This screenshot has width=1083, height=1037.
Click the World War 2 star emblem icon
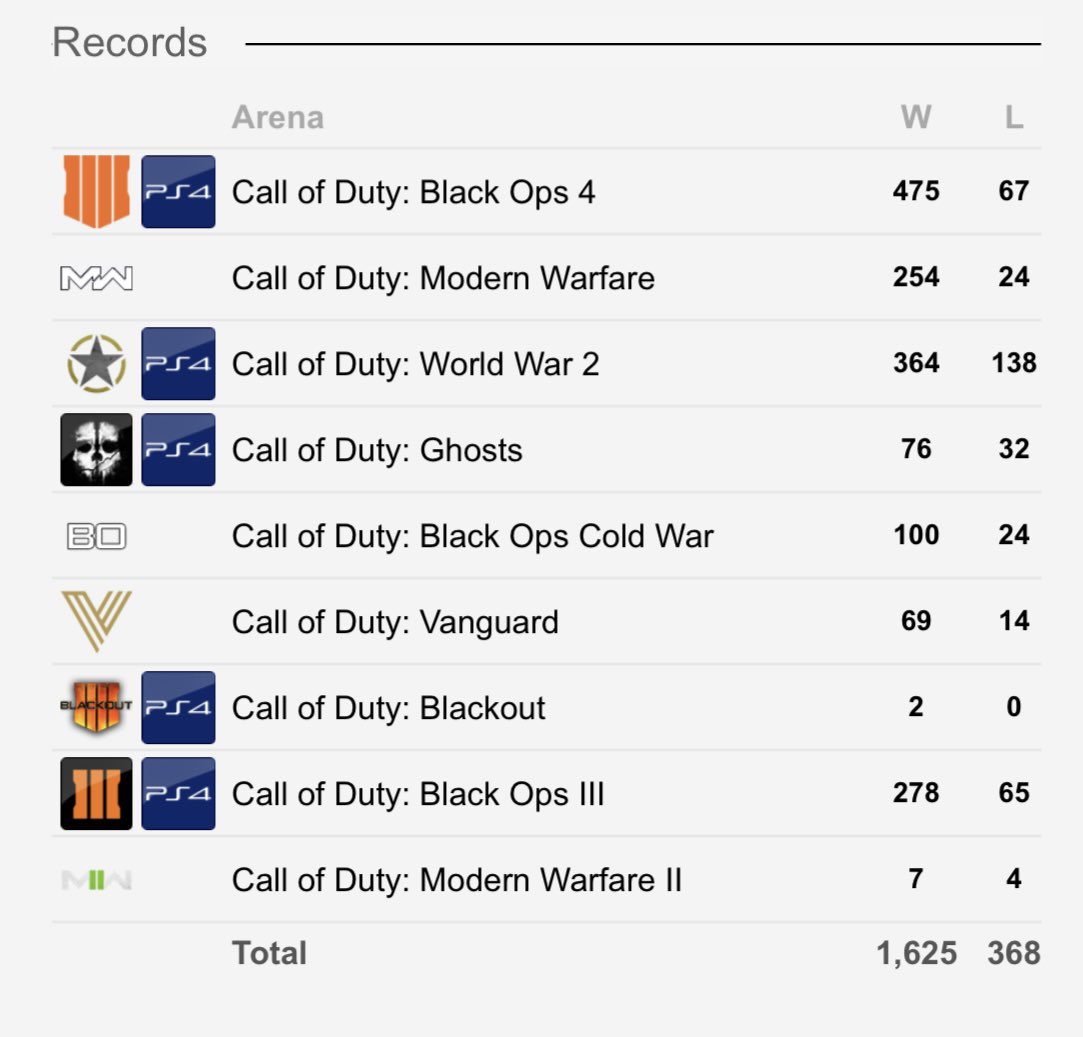pyautogui.click(x=96, y=363)
